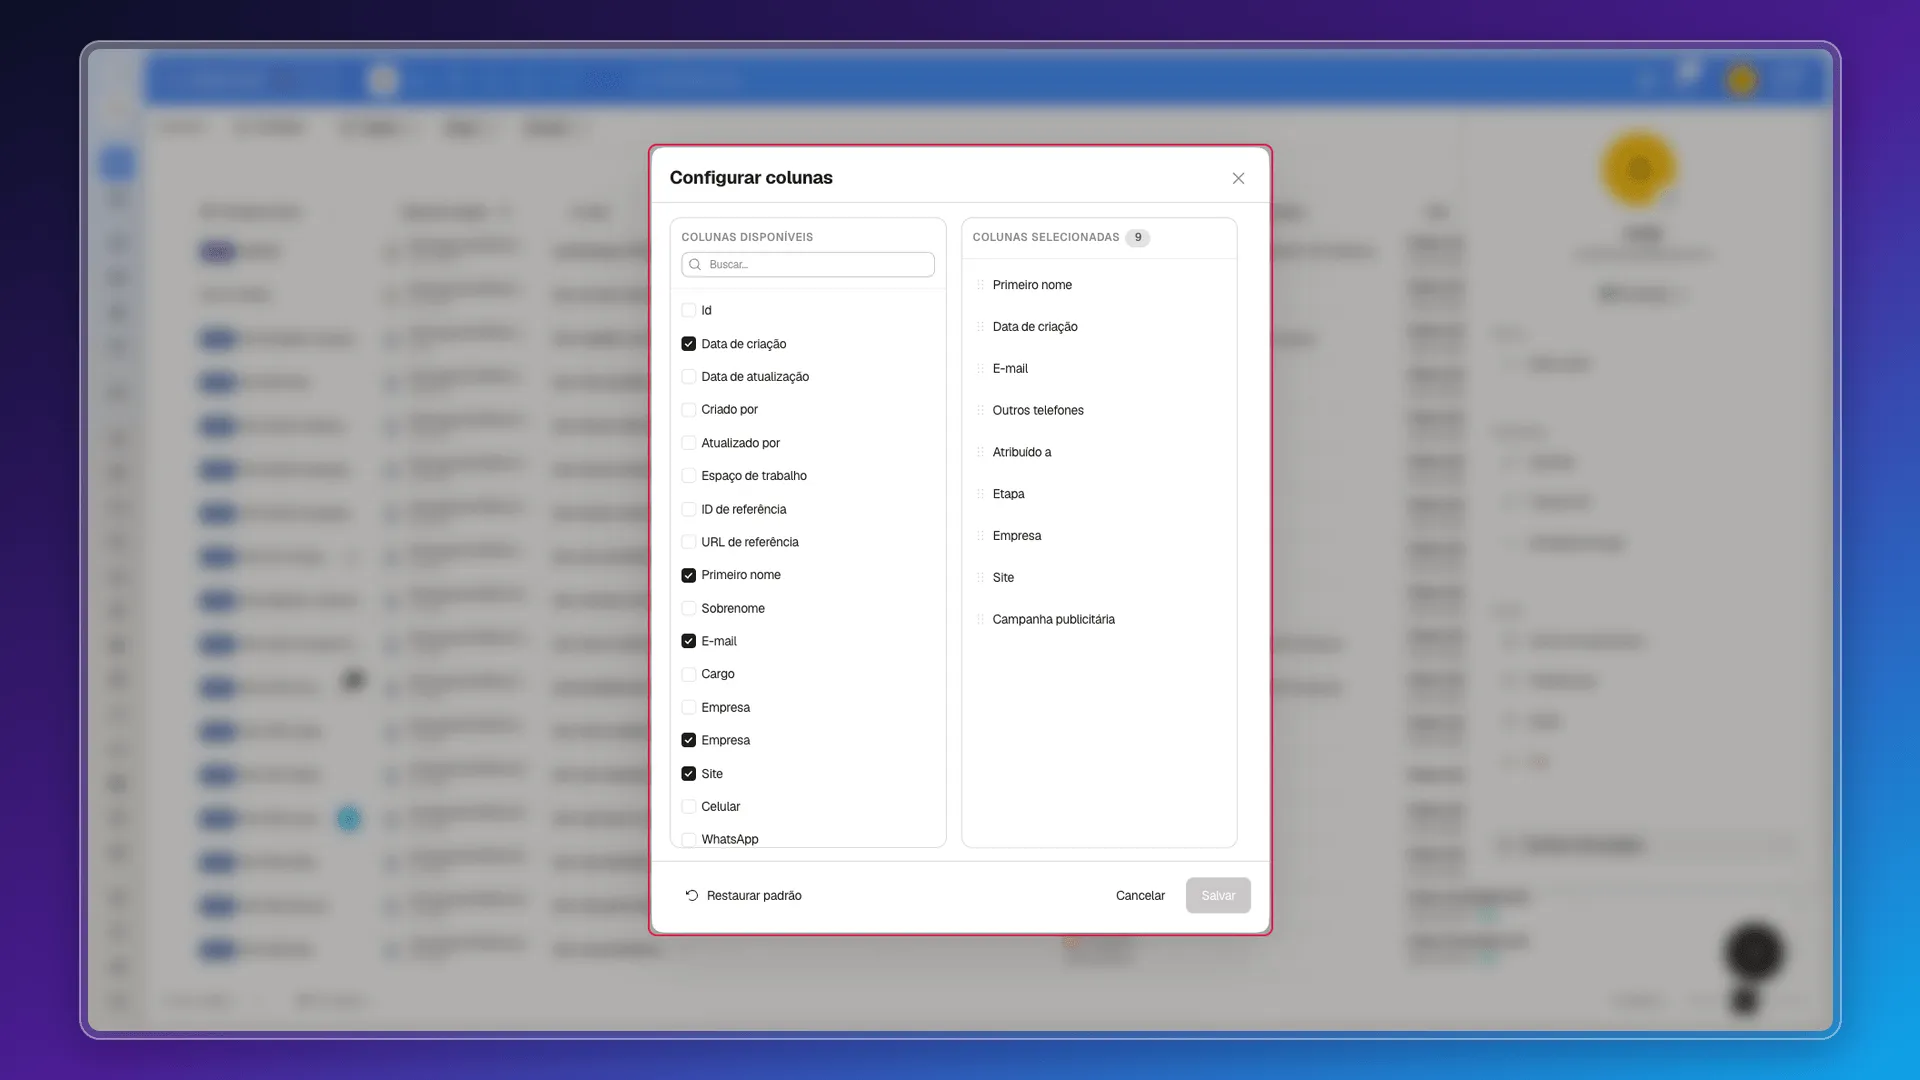Tick the Data de atualização checkbox
Screen dimensions: 1920x1080
tap(688, 377)
